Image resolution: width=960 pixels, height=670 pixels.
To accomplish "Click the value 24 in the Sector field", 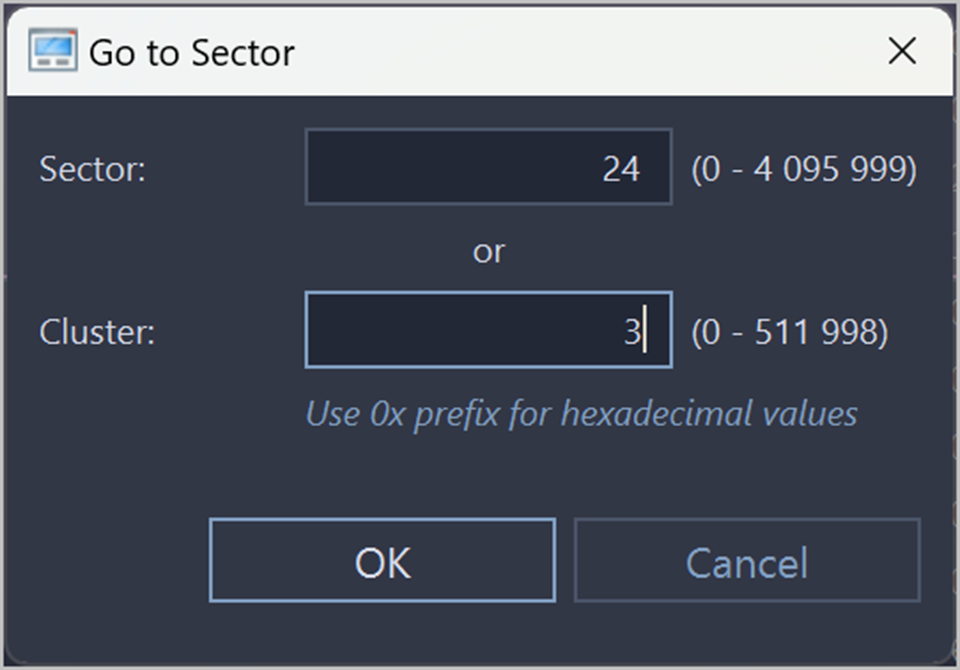I will click(620, 169).
